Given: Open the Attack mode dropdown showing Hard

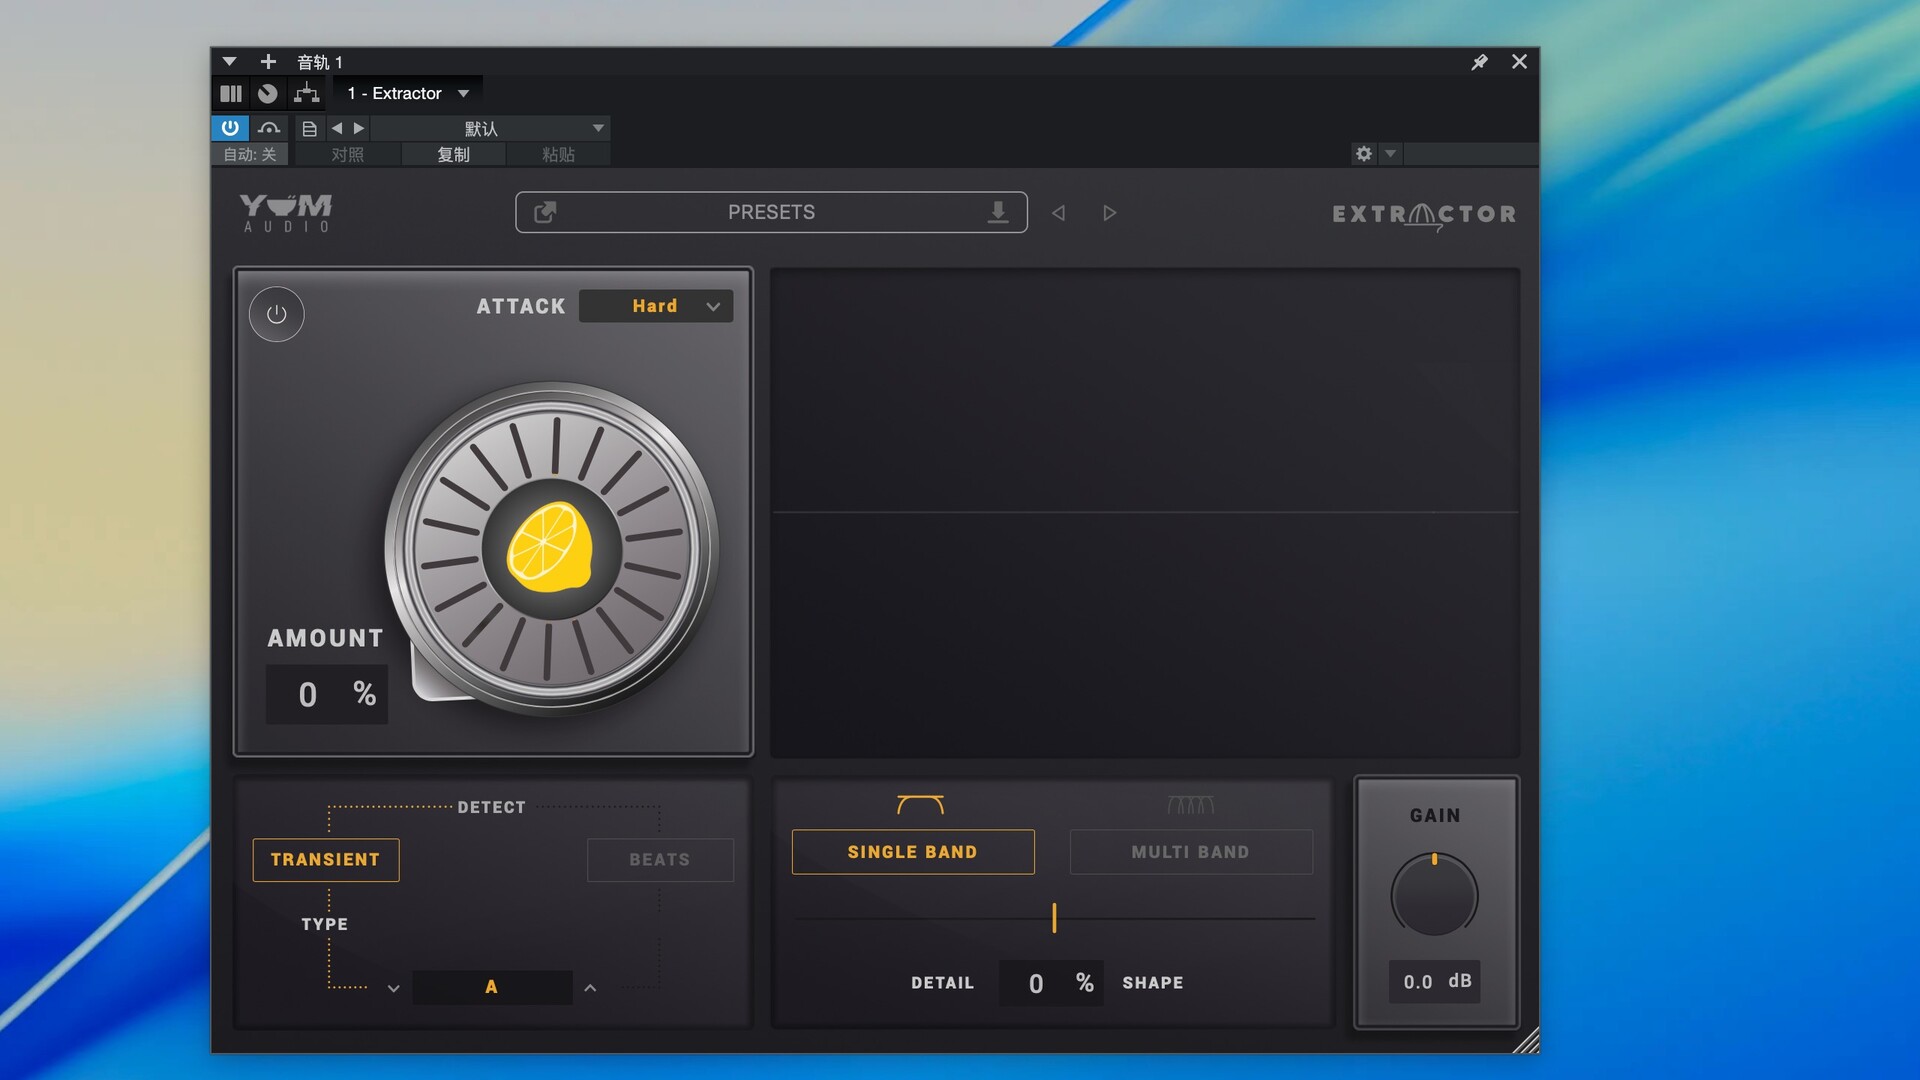Looking at the screenshot, I should click(656, 306).
